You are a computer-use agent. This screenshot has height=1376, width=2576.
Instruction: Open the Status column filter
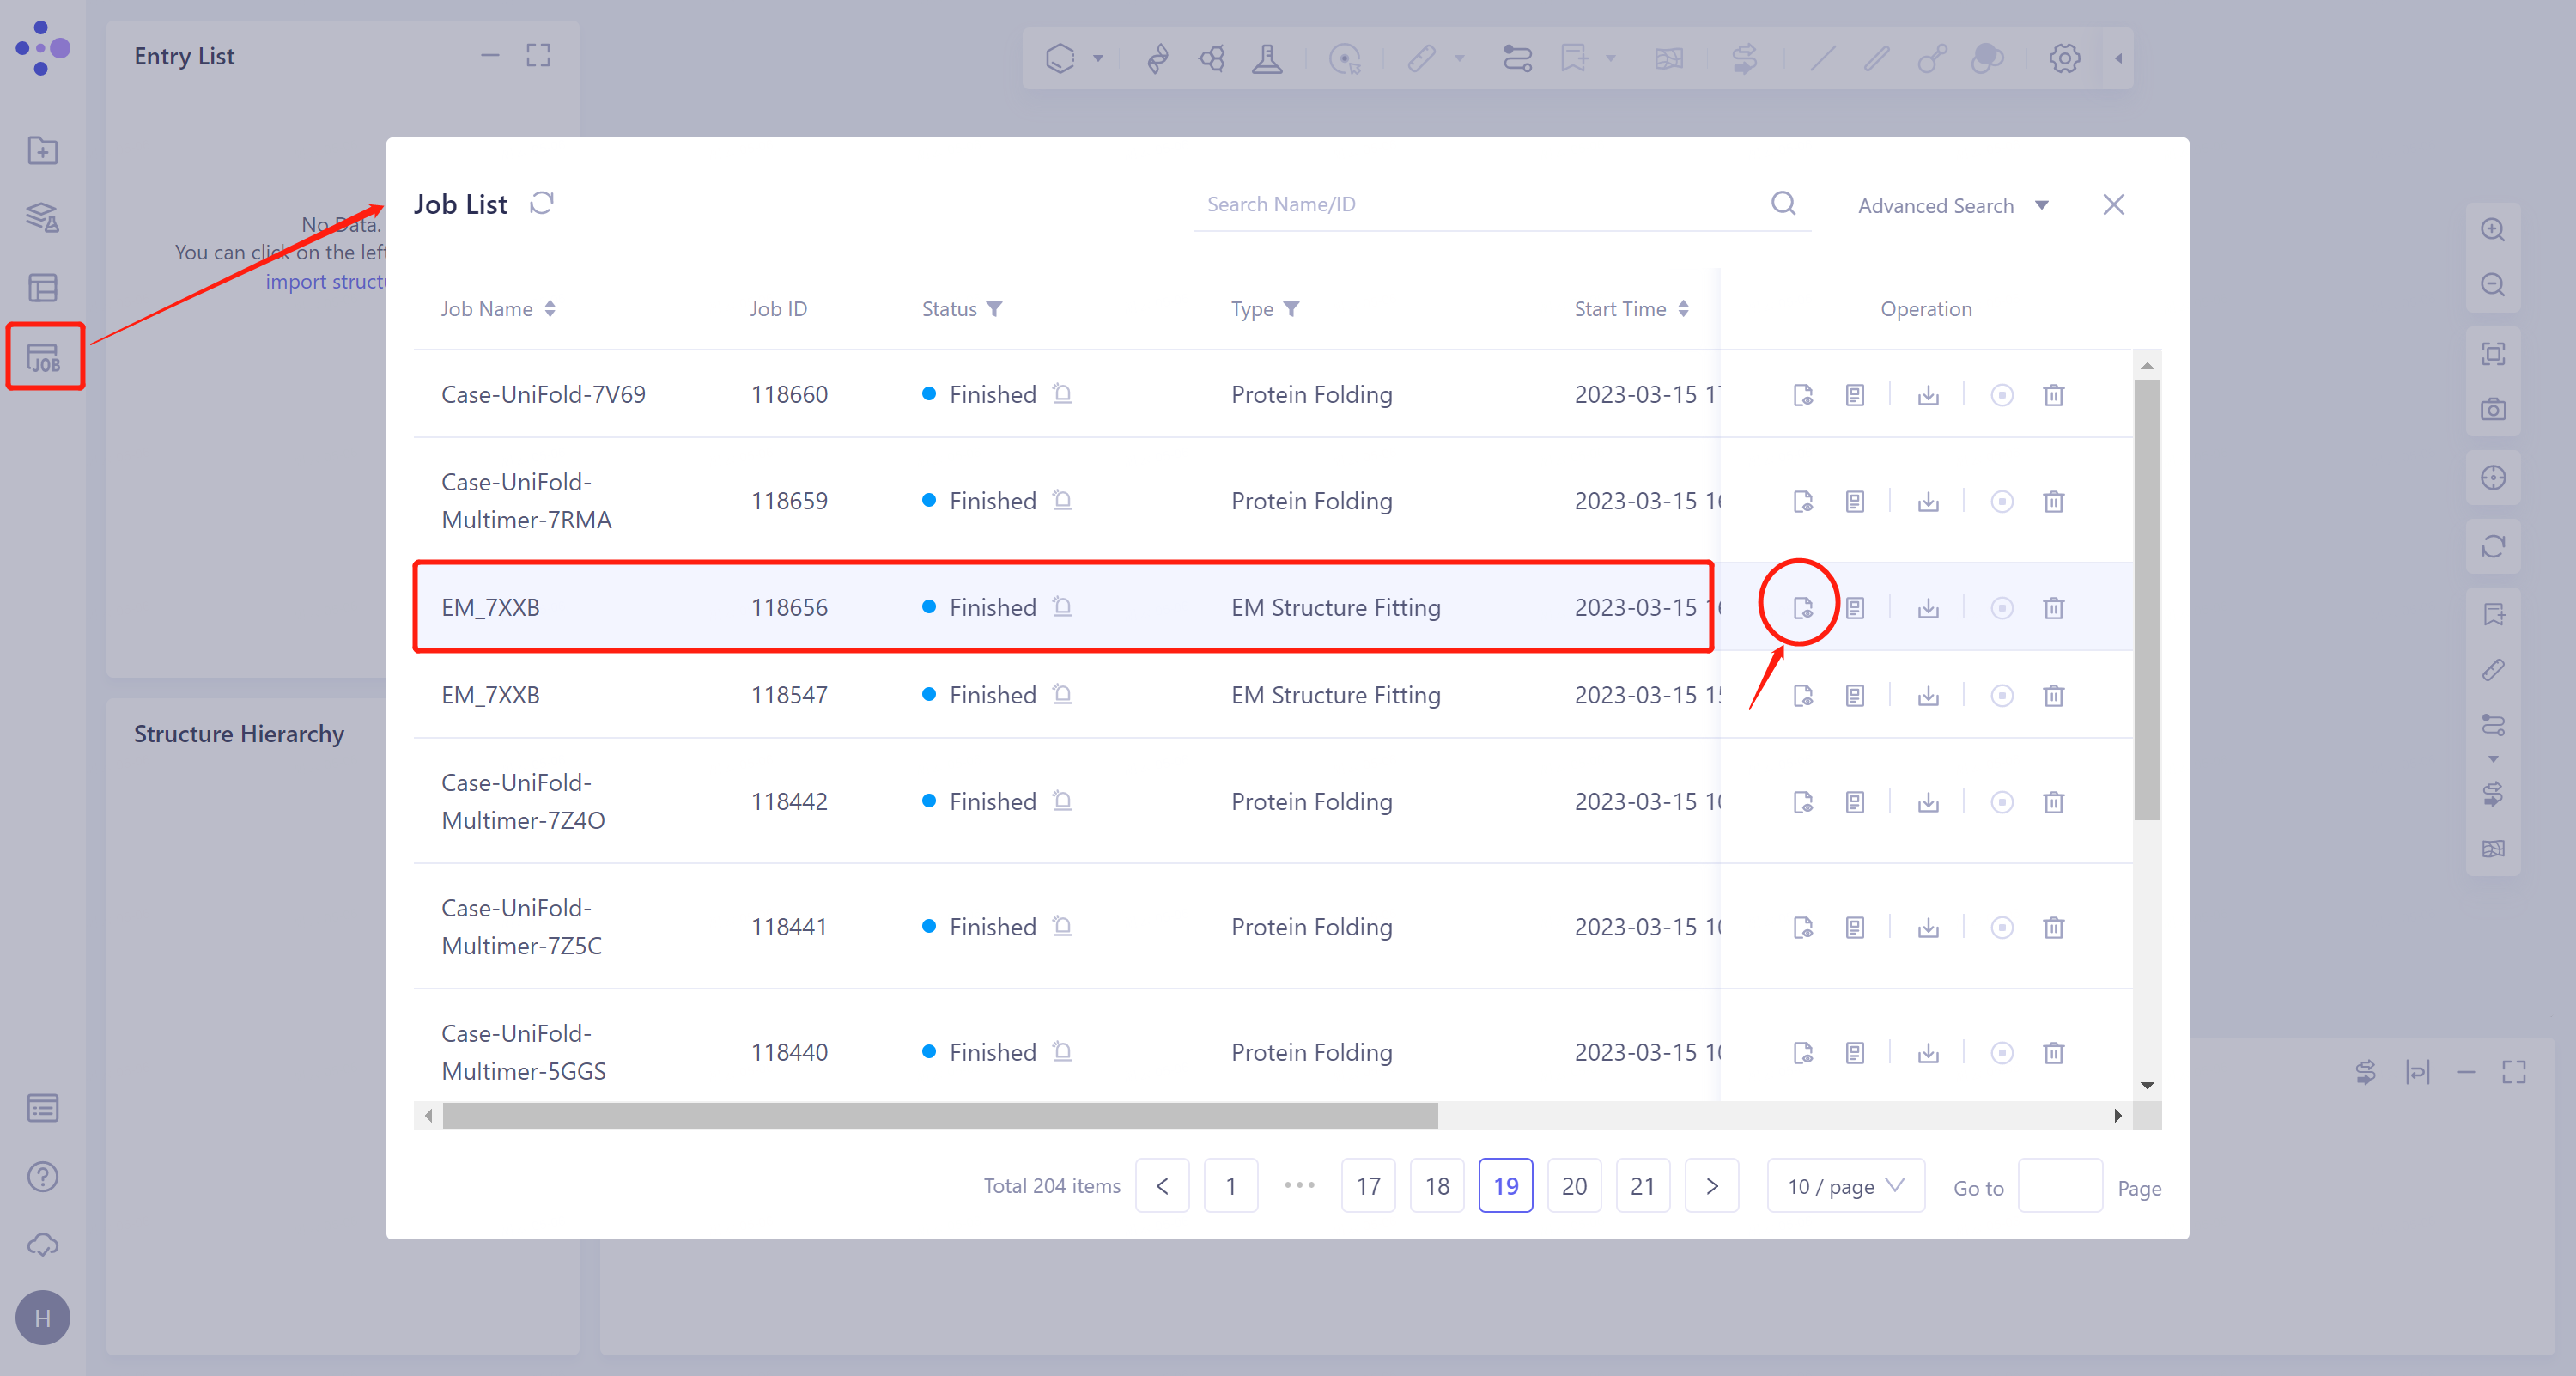(x=994, y=309)
